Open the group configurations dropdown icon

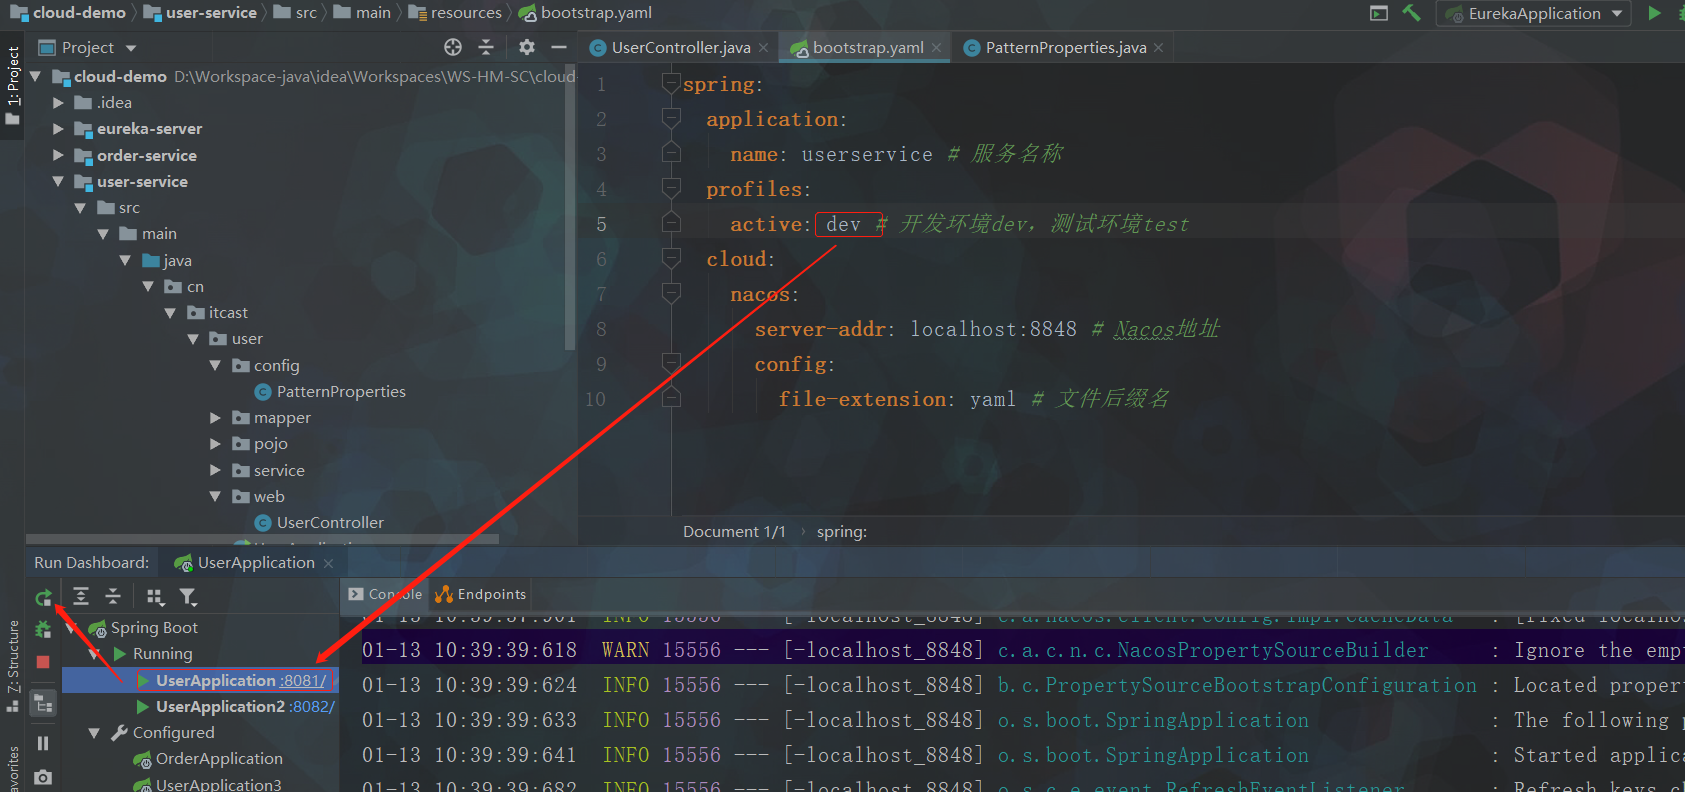155,597
